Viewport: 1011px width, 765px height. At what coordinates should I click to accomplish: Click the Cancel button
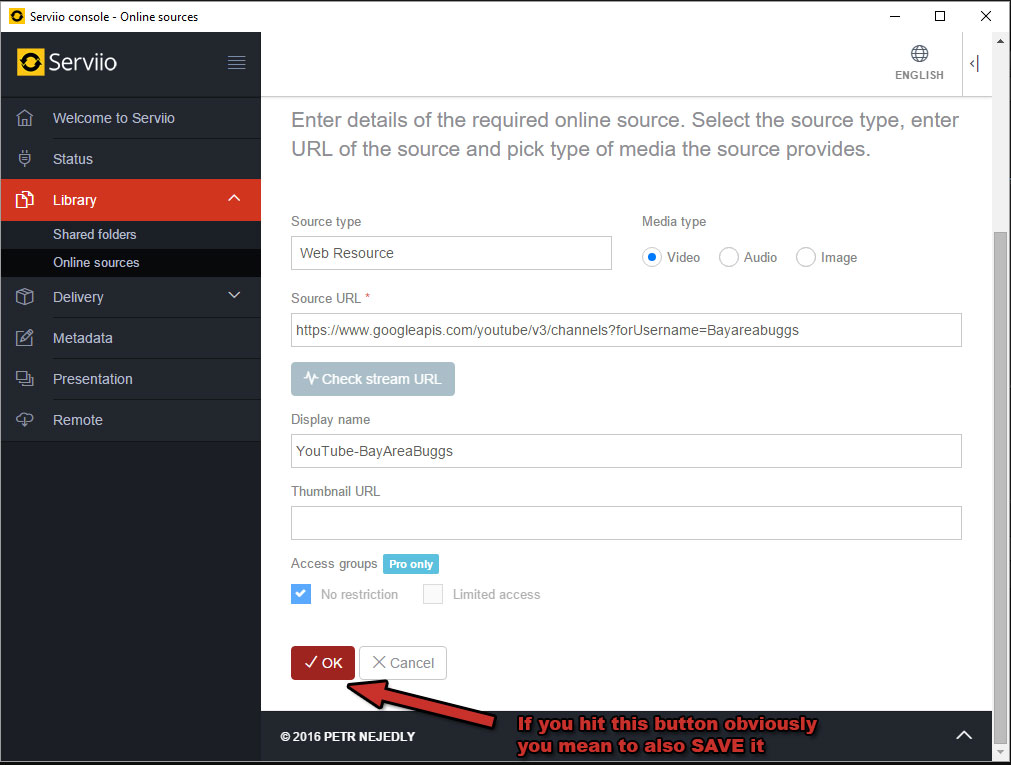pyautogui.click(x=403, y=663)
